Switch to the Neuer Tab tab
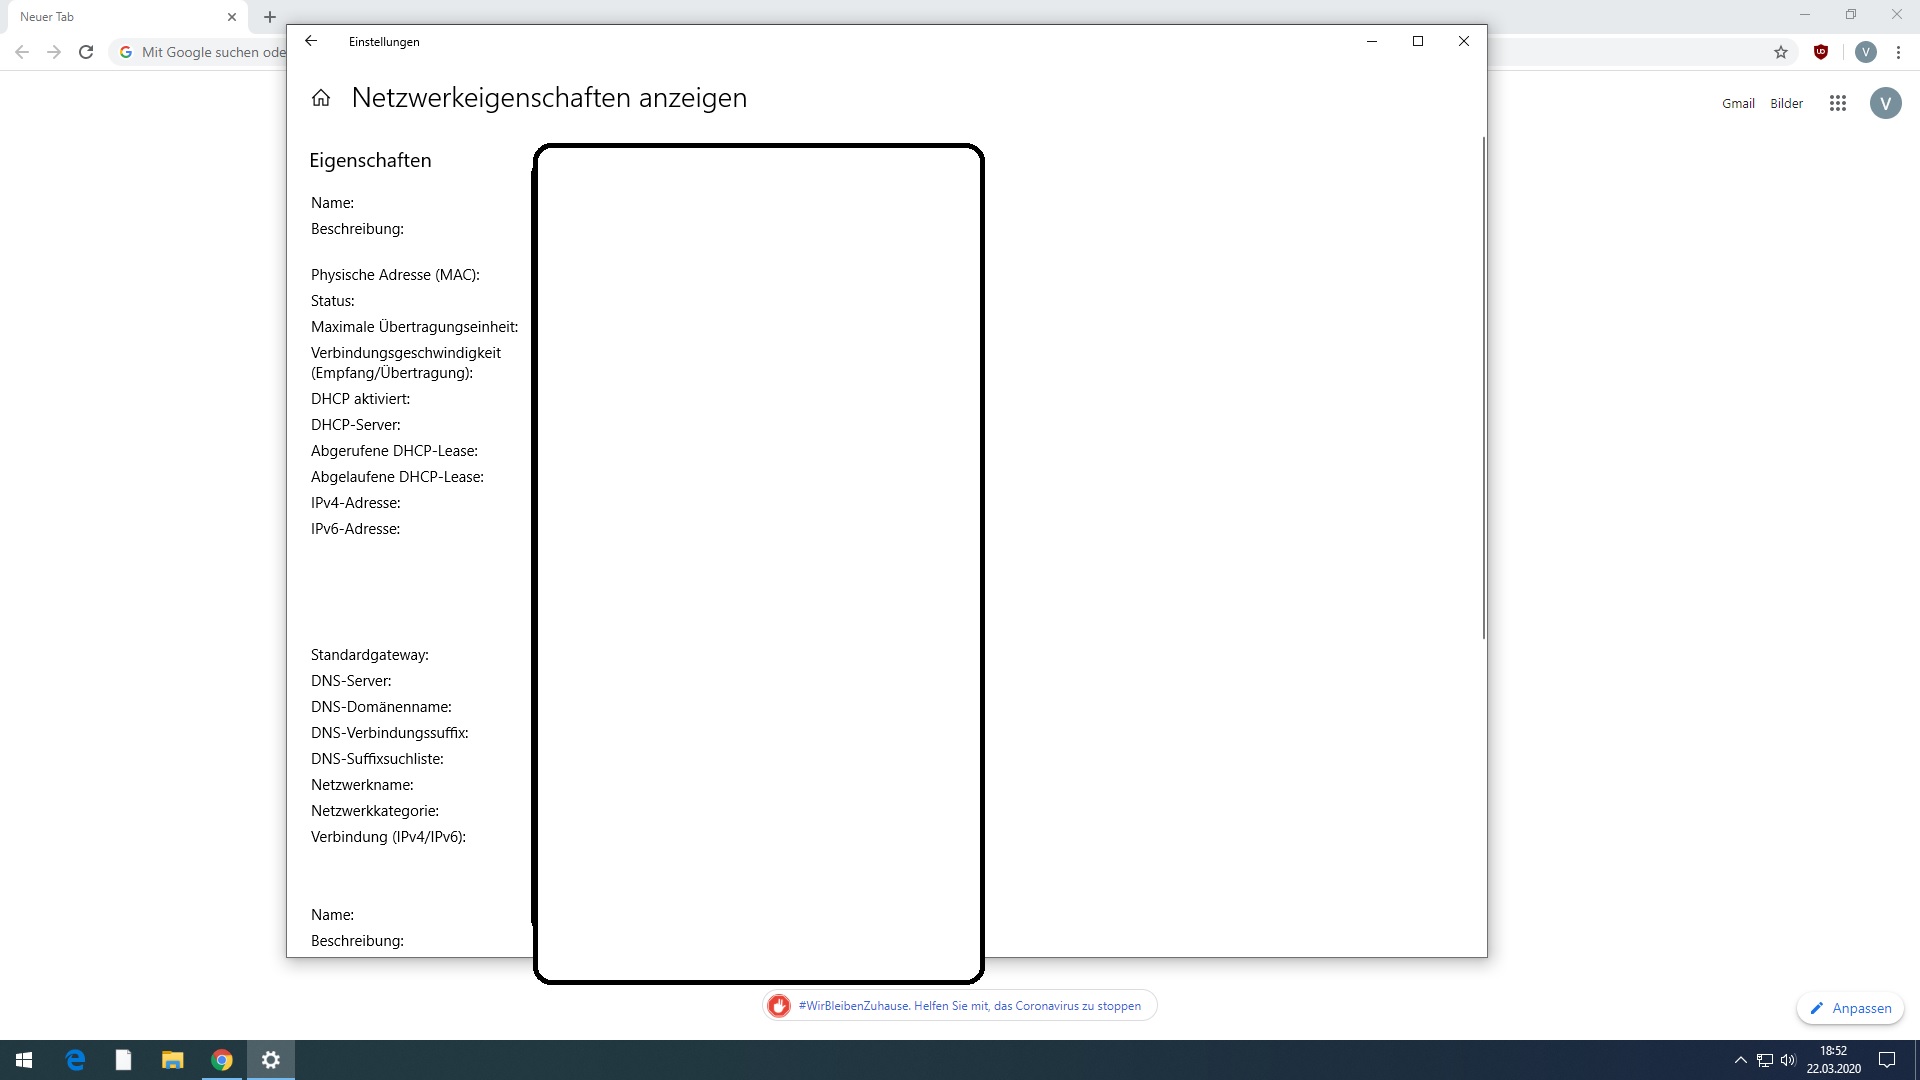 pyautogui.click(x=120, y=17)
